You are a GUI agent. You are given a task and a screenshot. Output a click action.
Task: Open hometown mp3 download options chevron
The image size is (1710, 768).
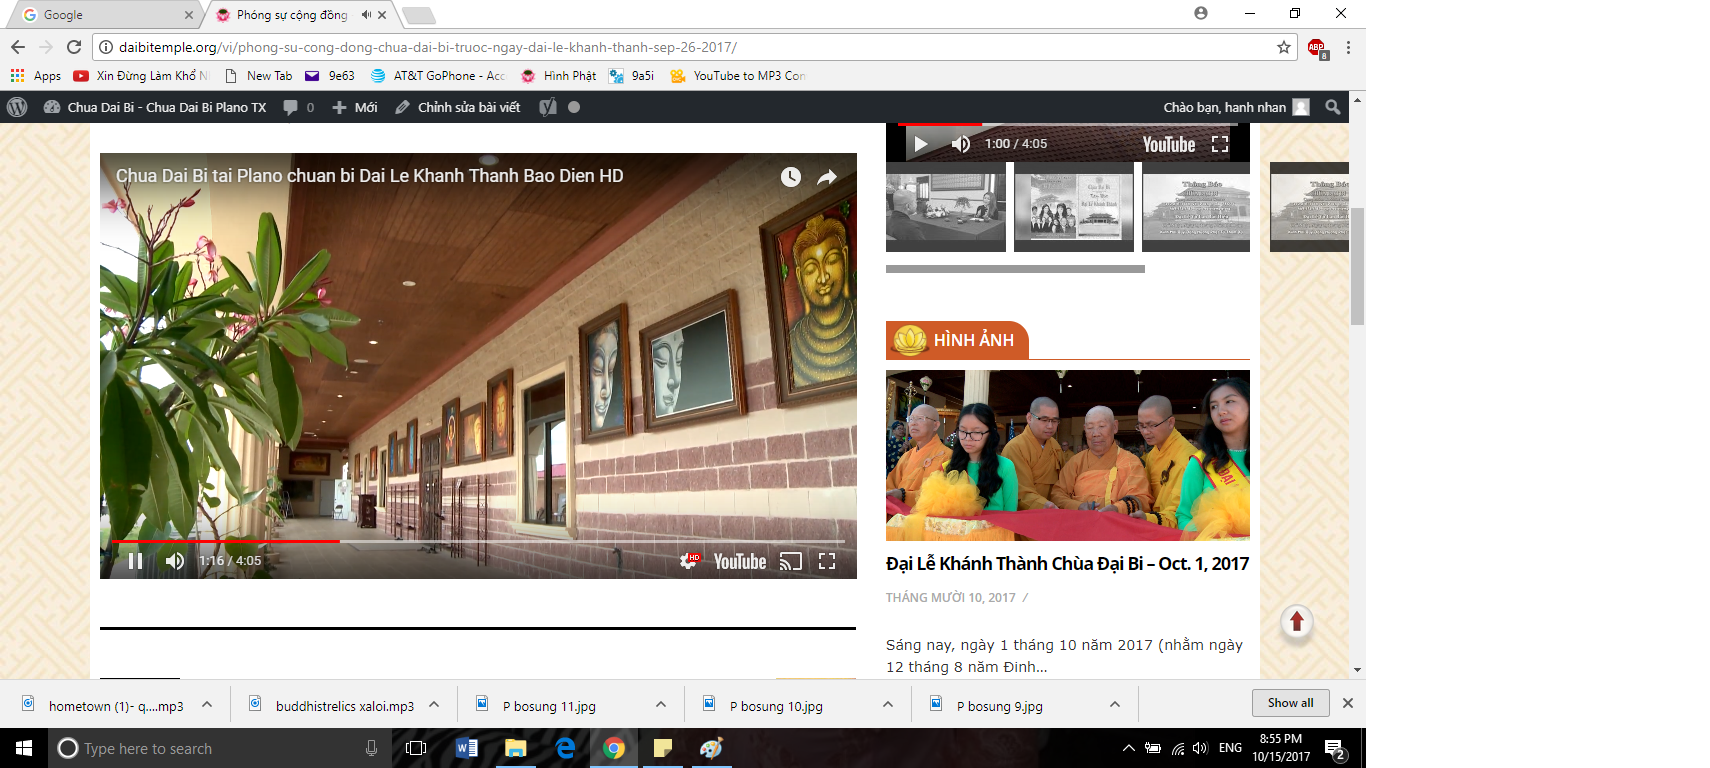(x=207, y=705)
